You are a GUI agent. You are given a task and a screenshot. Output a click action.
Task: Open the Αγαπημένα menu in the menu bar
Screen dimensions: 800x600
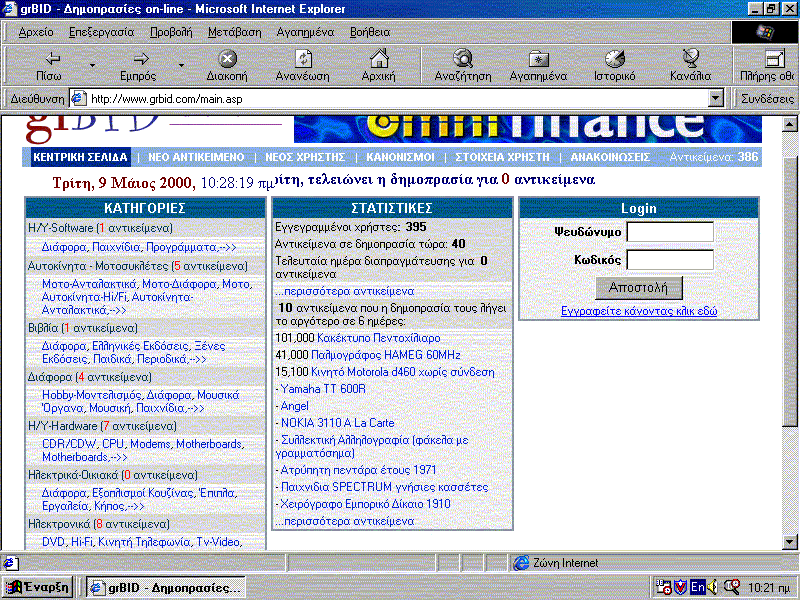pos(305,32)
